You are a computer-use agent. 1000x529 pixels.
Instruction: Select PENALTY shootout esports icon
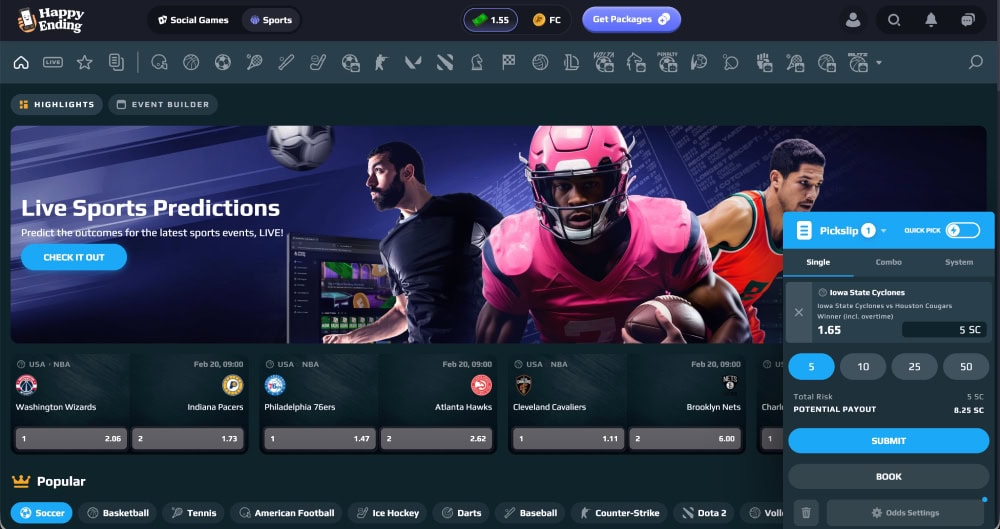click(667, 63)
